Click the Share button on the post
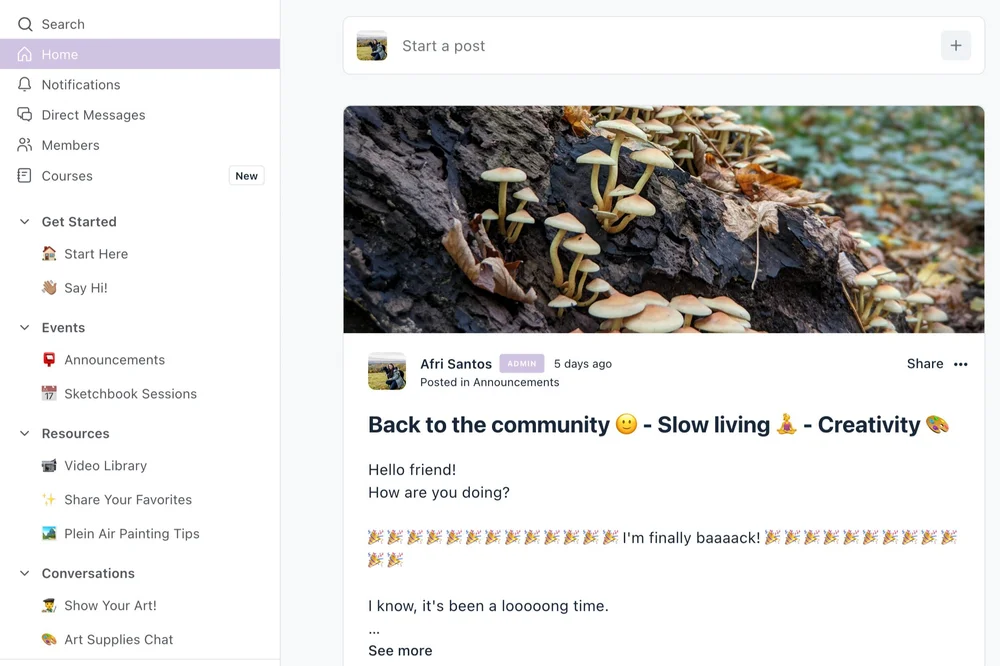 (925, 364)
